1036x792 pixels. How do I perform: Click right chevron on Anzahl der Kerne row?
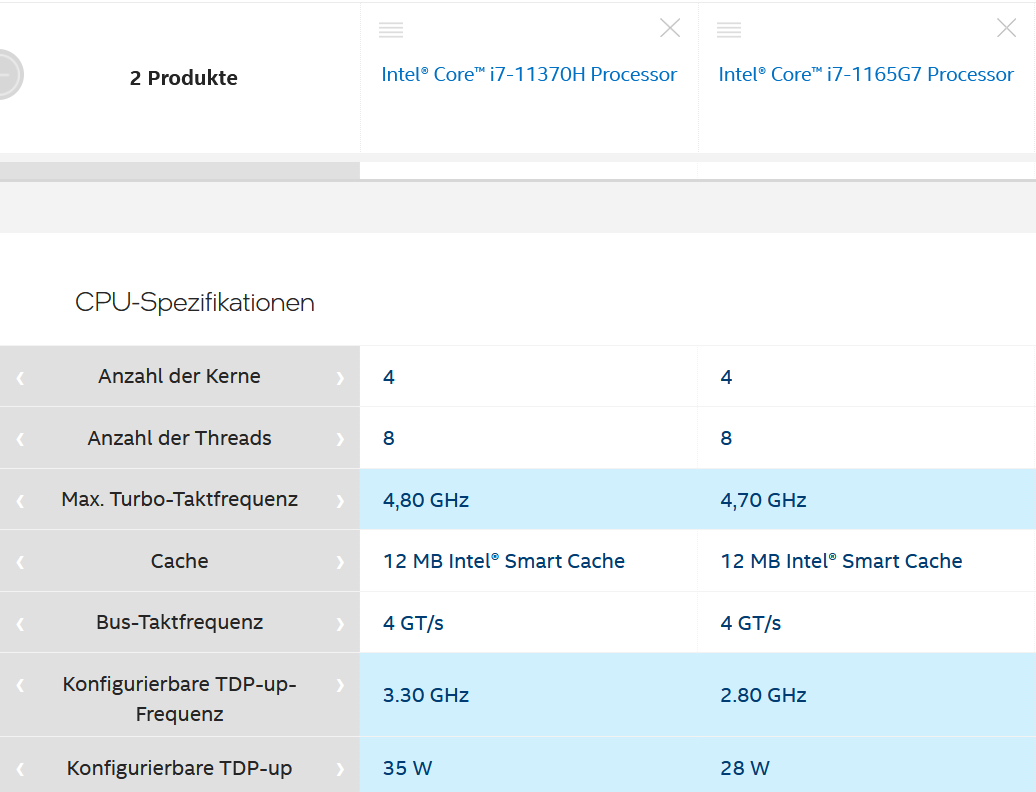click(x=340, y=378)
